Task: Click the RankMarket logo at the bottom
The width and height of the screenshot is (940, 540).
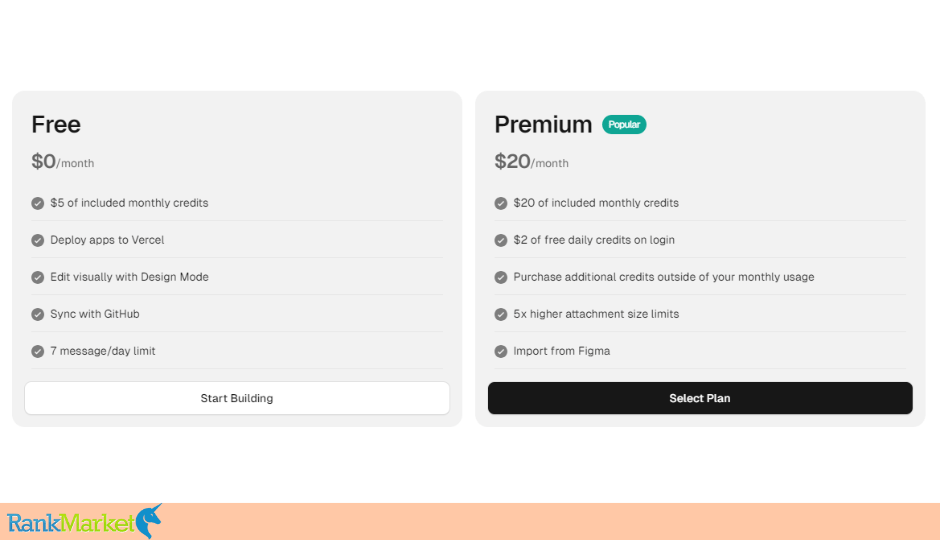Action: coord(85,521)
